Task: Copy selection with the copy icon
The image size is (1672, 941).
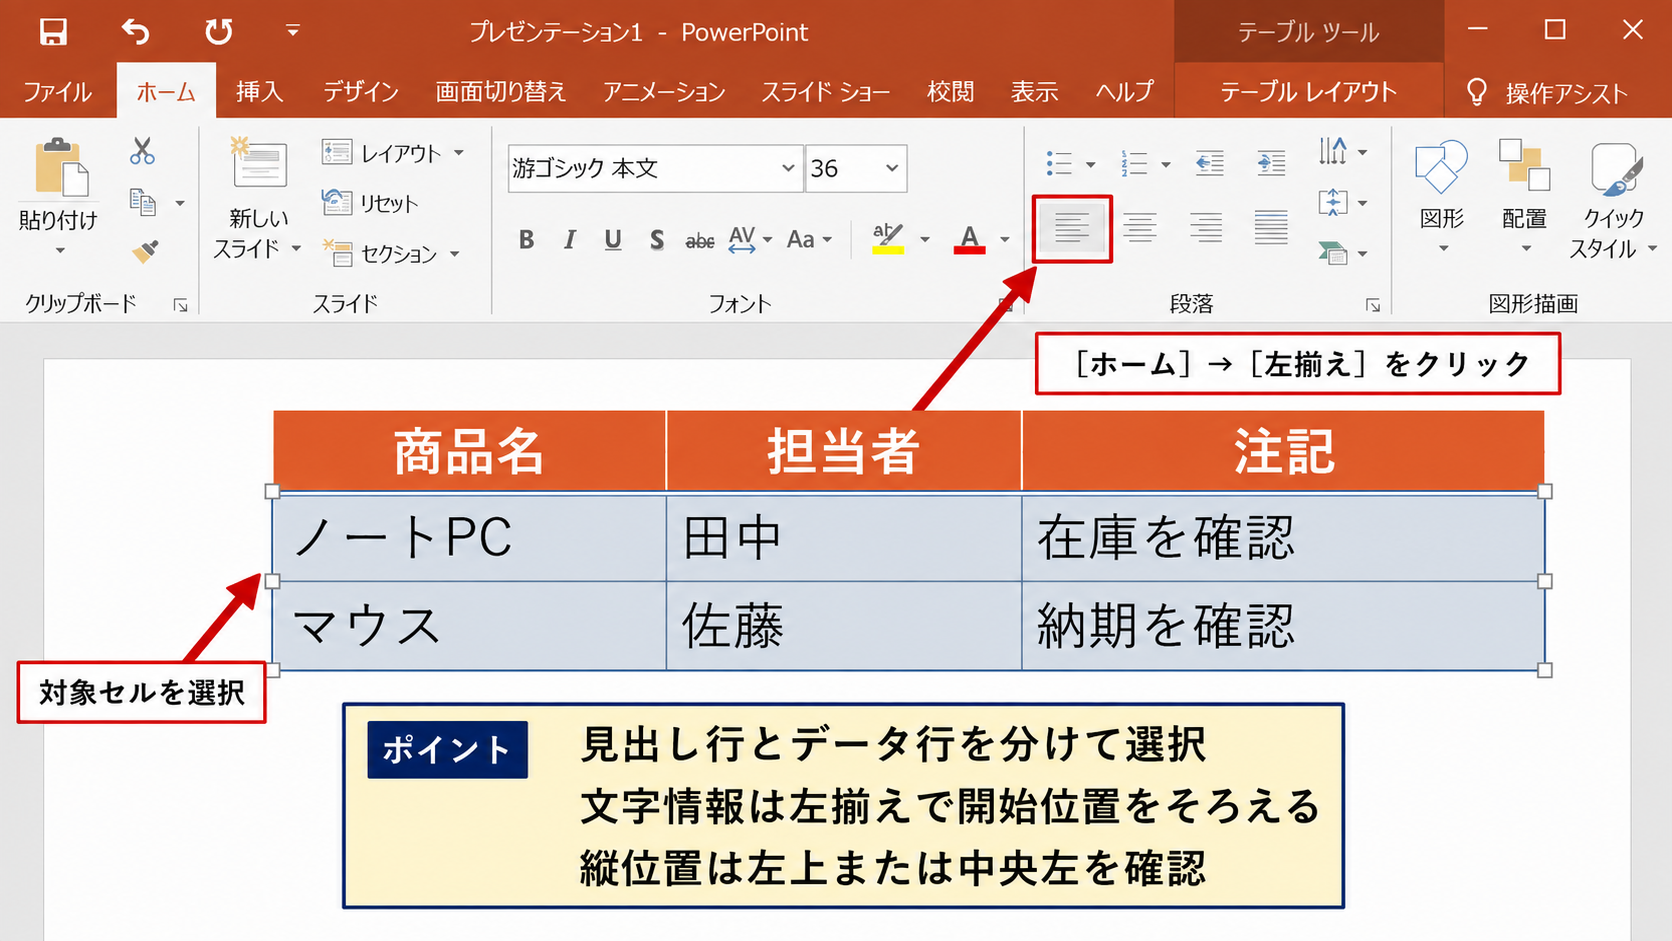Action: pos(143,203)
